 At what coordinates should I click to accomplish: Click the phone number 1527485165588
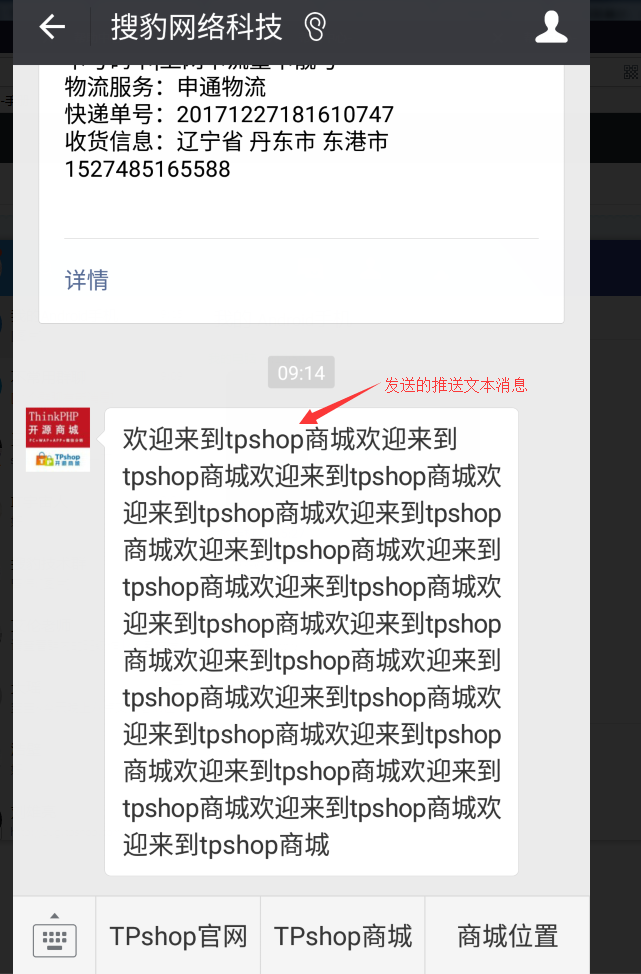(148, 169)
